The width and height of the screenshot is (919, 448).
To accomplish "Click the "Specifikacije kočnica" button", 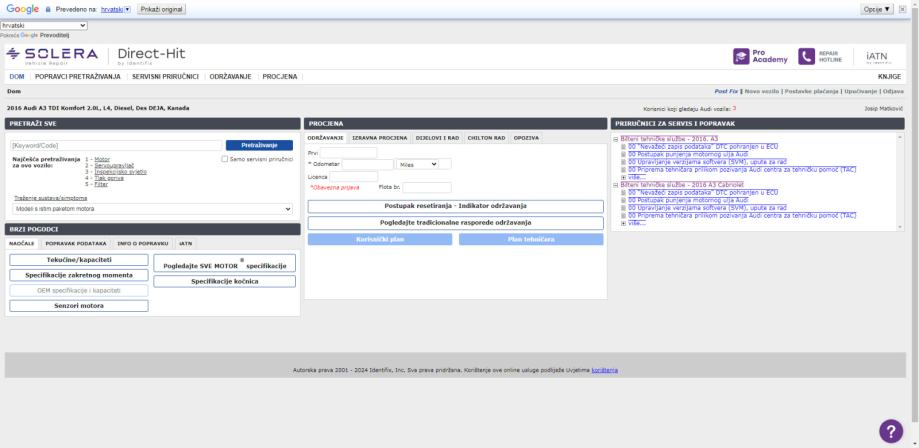I will 225,282.
